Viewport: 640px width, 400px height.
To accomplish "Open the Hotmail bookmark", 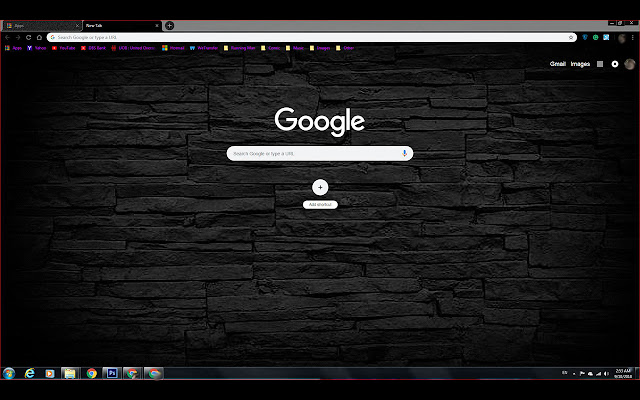I will point(173,48).
